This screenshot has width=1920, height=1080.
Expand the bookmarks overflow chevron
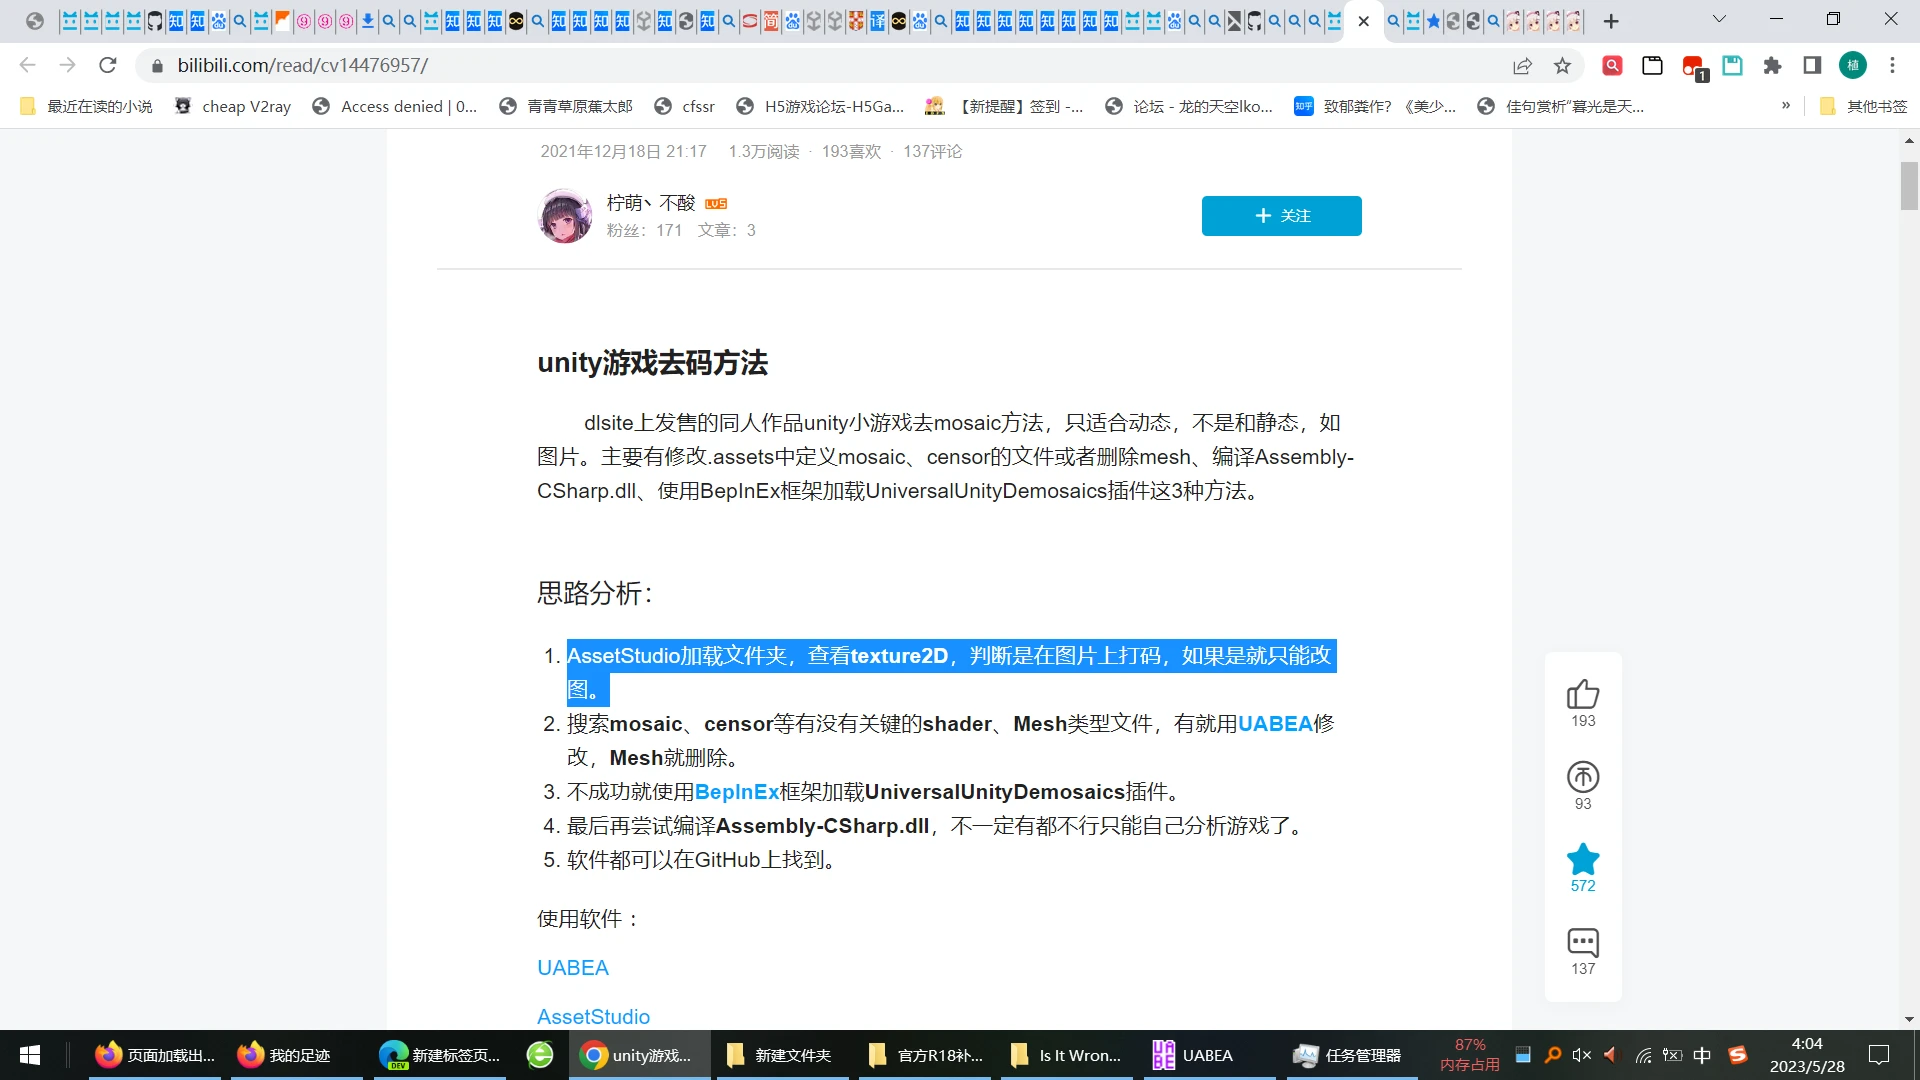coord(1786,106)
